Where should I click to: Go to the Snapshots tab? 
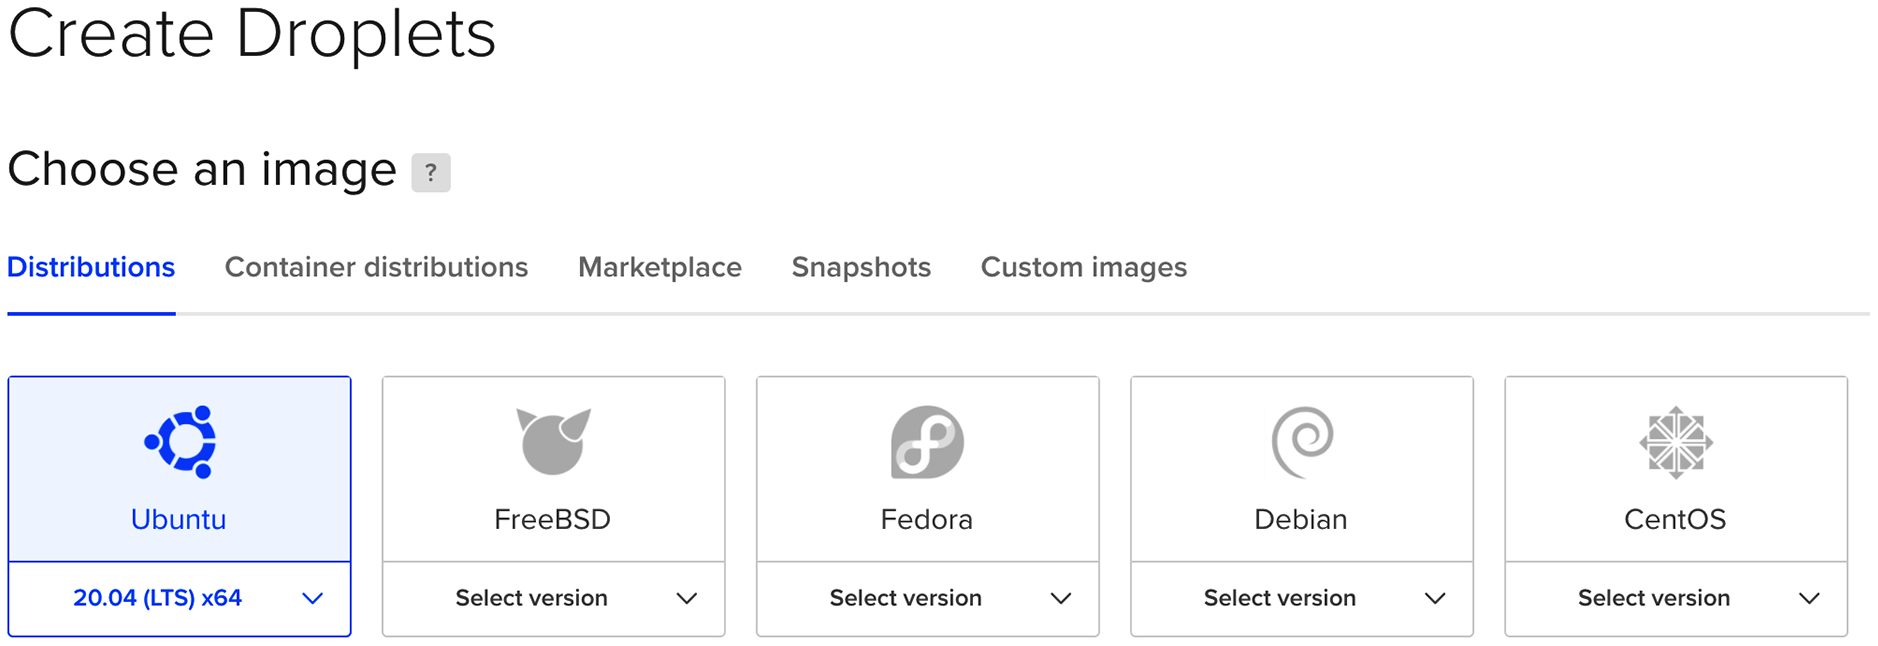click(x=861, y=267)
